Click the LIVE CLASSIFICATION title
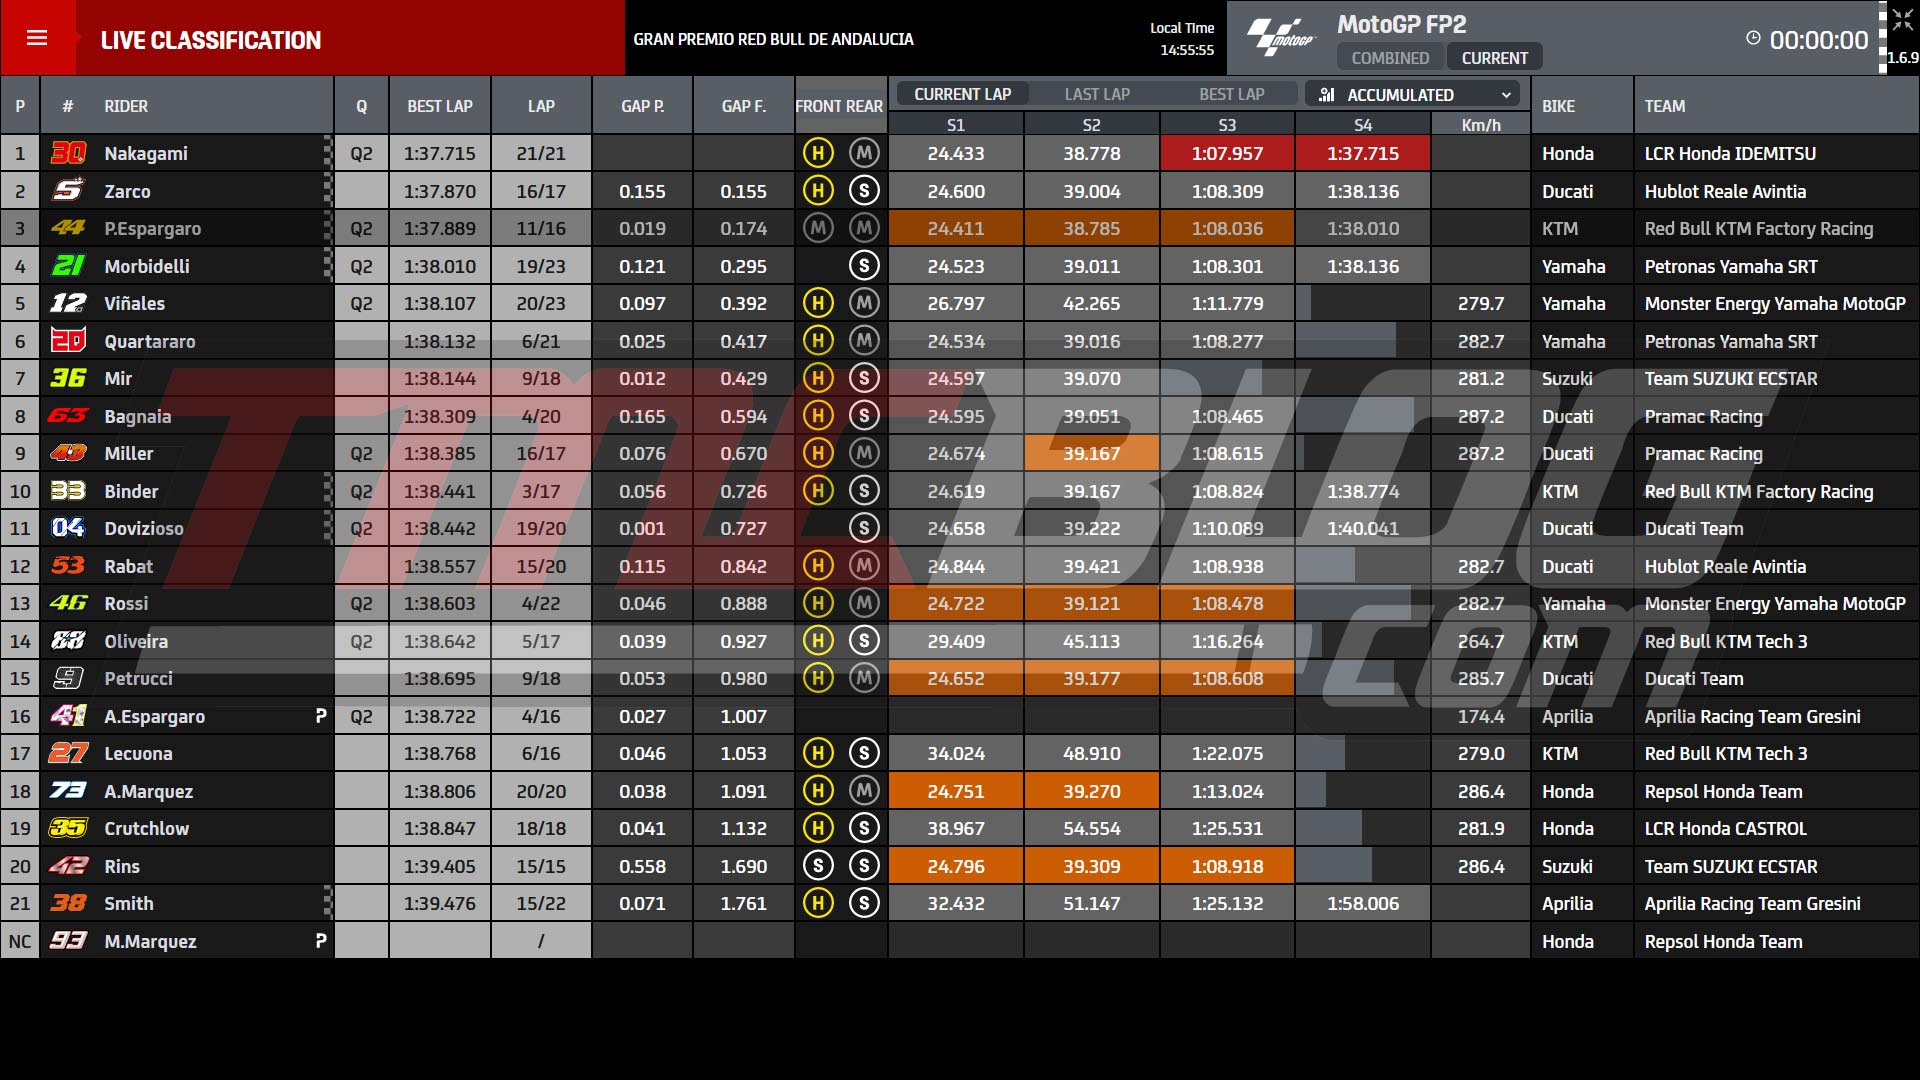 pos(211,40)
